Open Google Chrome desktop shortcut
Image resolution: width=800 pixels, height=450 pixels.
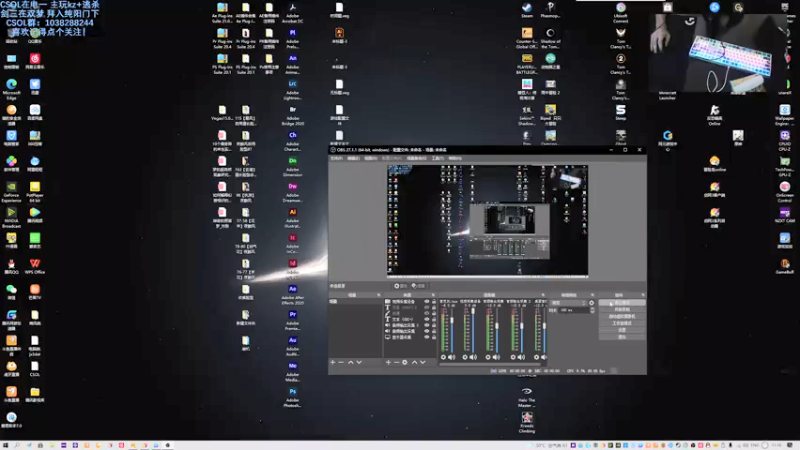[x=667, y=135]
